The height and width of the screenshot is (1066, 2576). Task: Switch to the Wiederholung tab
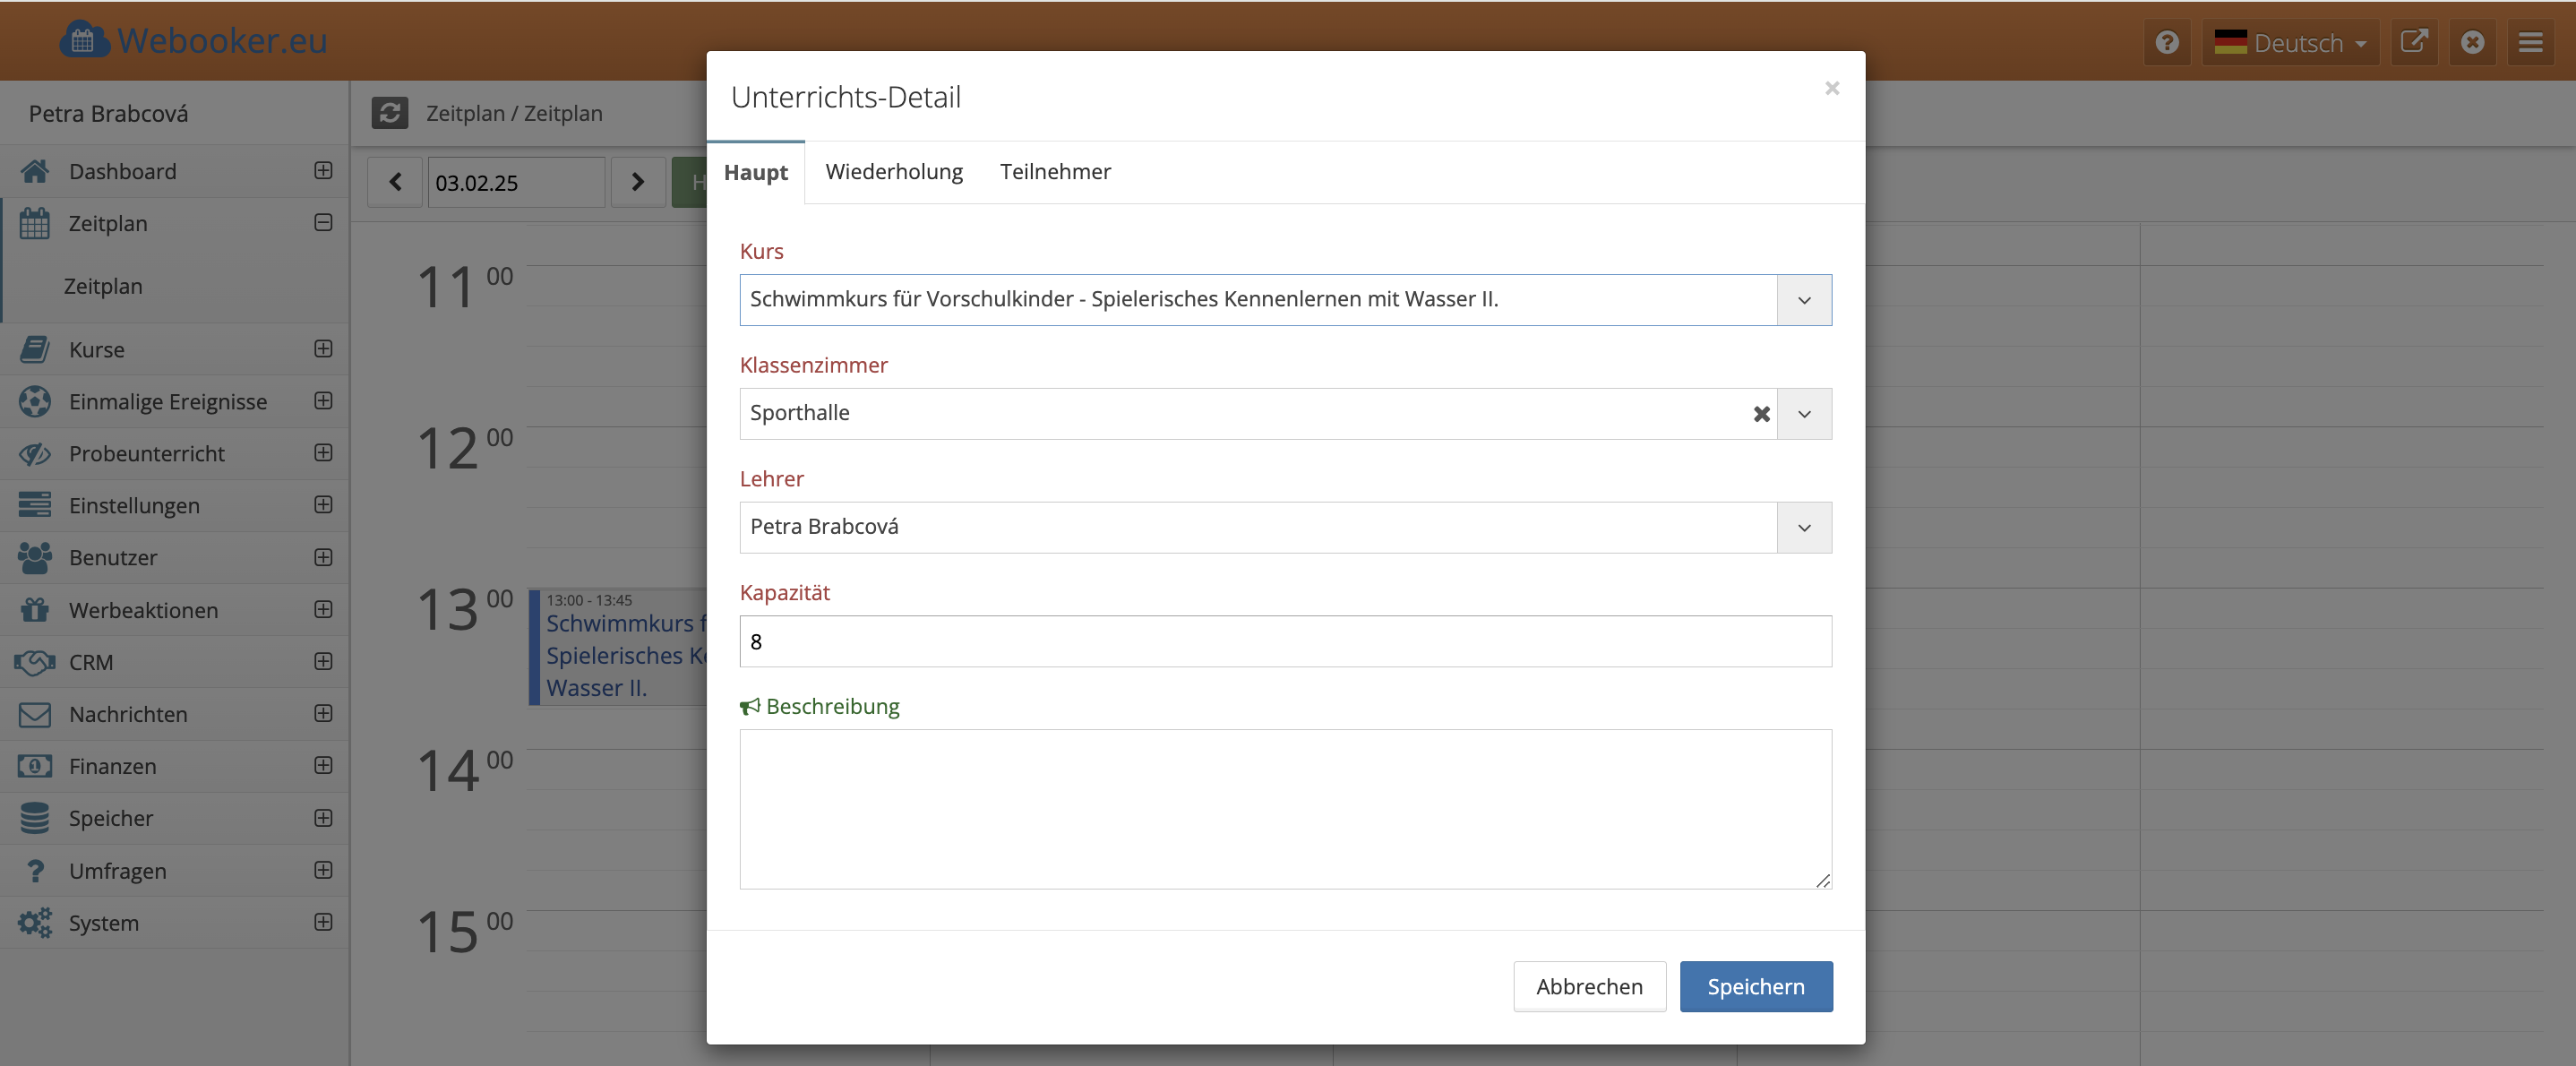tap(893, 172)
